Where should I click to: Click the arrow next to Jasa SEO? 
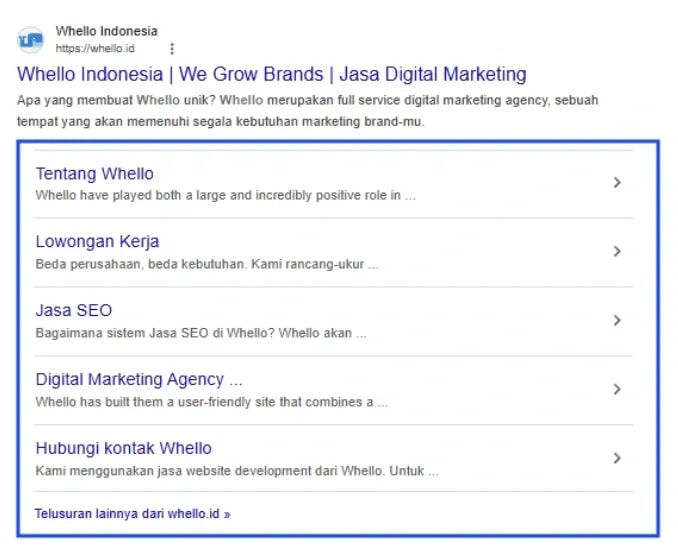pos(617,320)
